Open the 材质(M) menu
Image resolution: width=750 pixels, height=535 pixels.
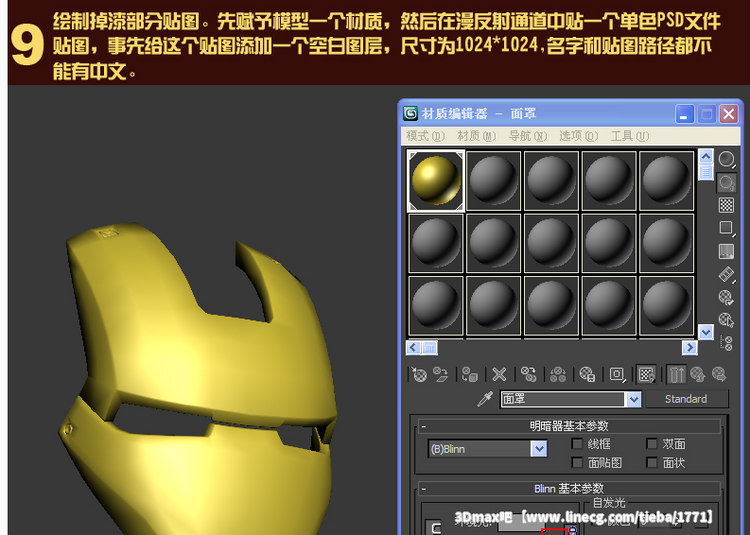476,136
